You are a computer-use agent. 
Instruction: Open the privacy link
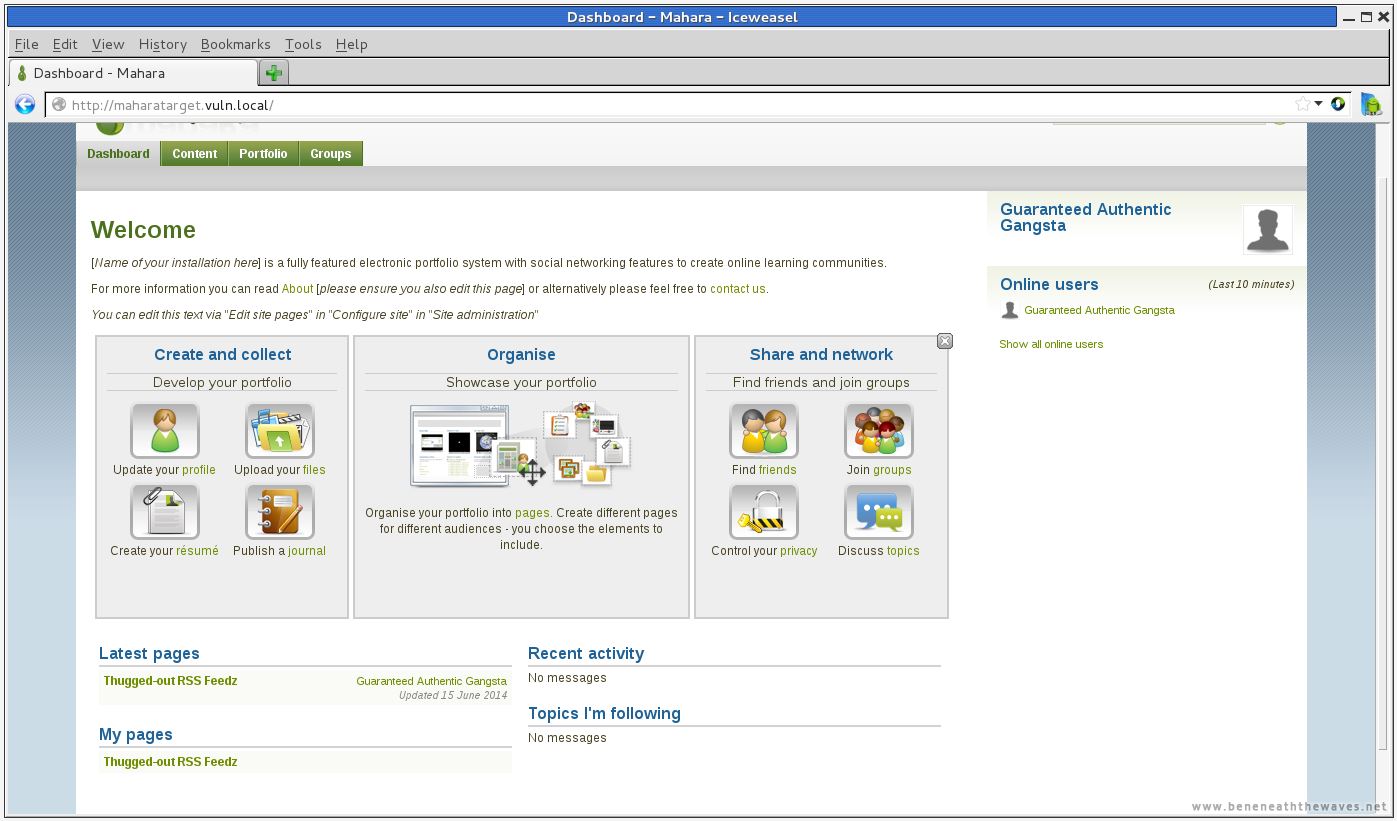(799, 551)
